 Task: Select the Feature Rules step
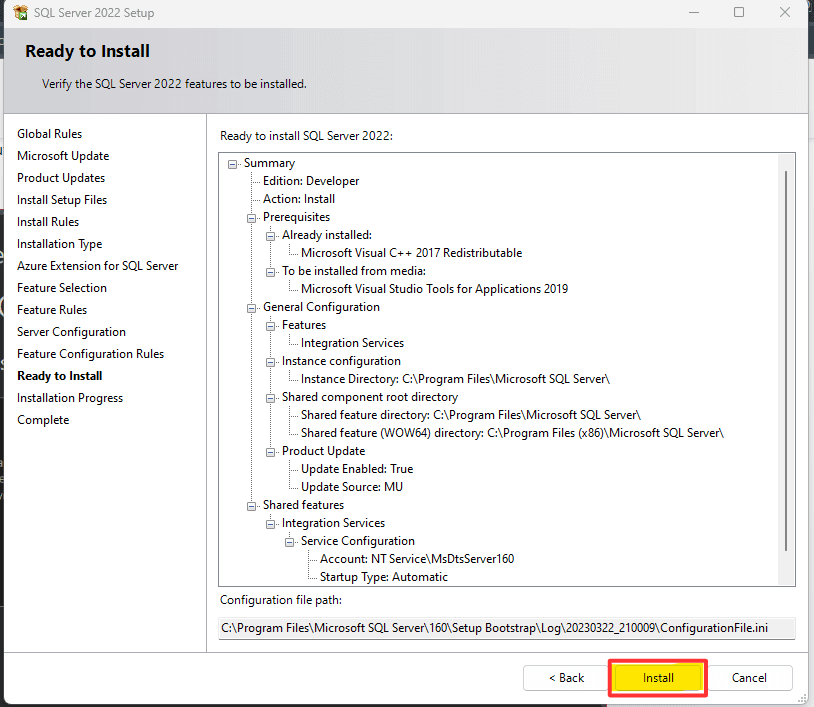(52, 310)
